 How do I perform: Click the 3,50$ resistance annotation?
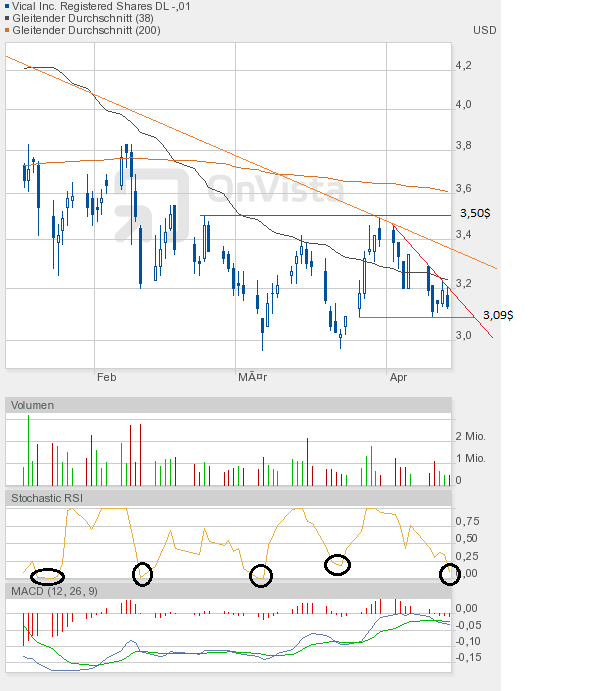(x=475, y=213)
